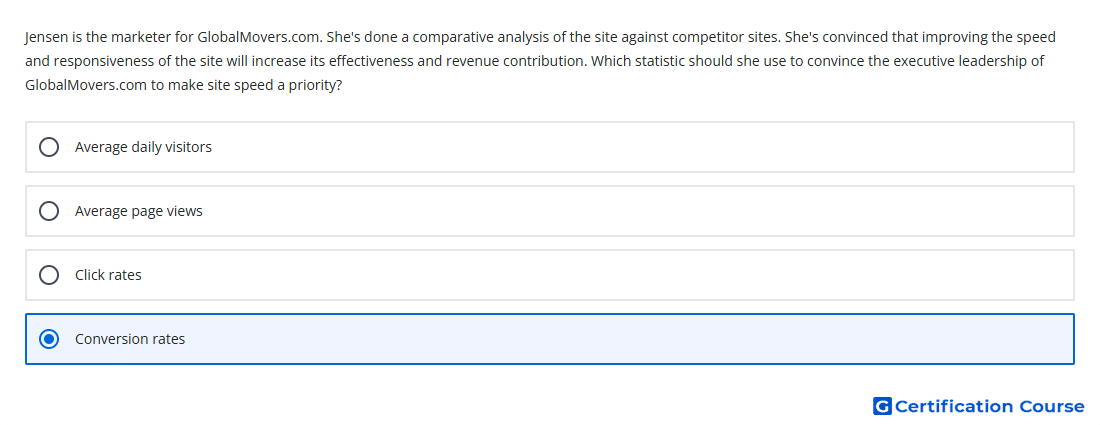Image resolution: width=1100 pixels, height=425 pixels.
Task: Click the 'Average page views' answer text
Action: [x=139, y=211]
